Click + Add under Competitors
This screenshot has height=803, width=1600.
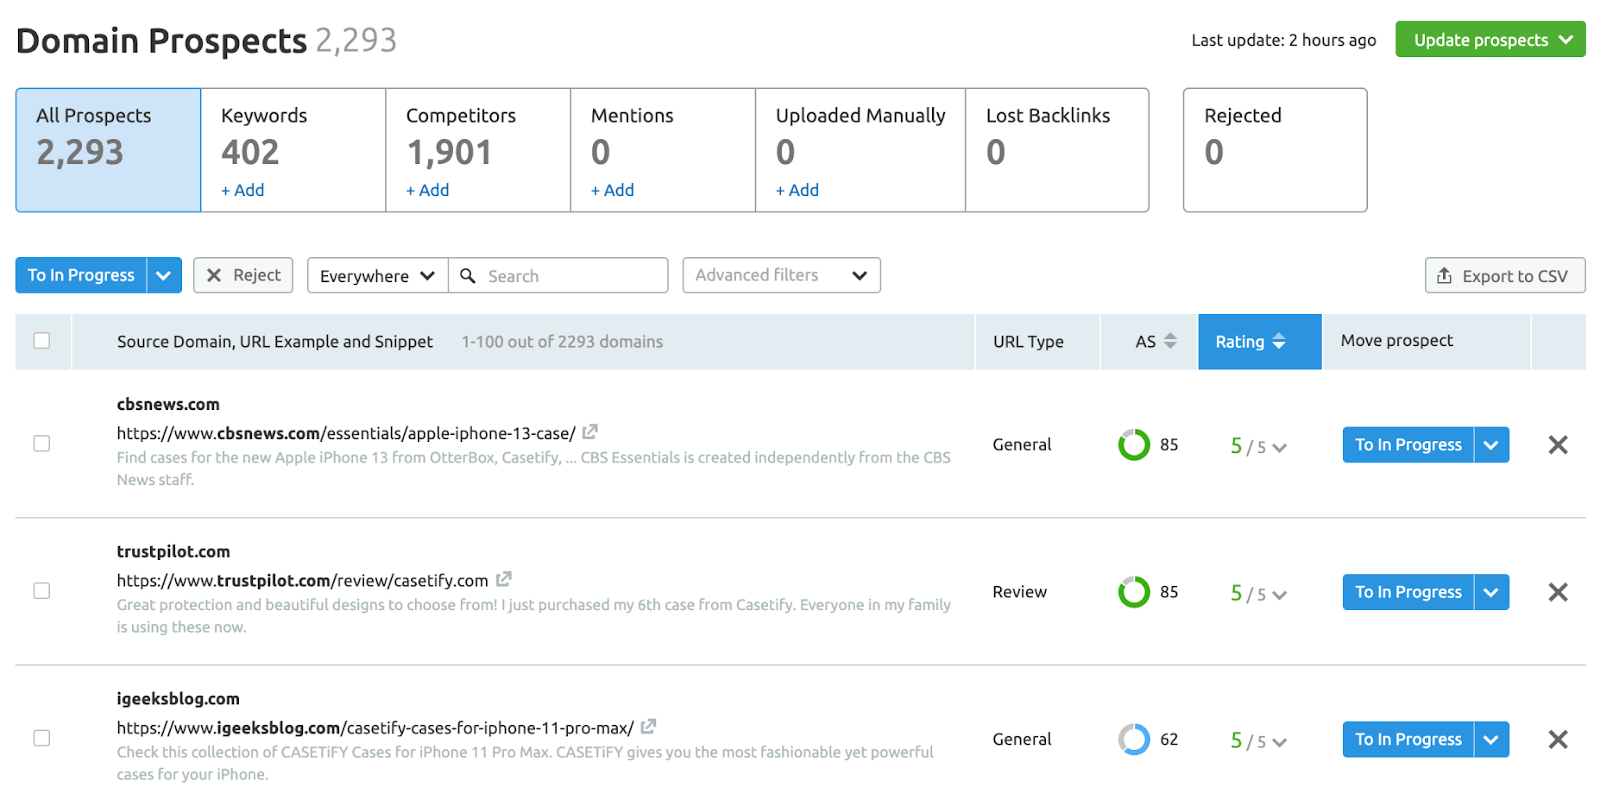427,190
